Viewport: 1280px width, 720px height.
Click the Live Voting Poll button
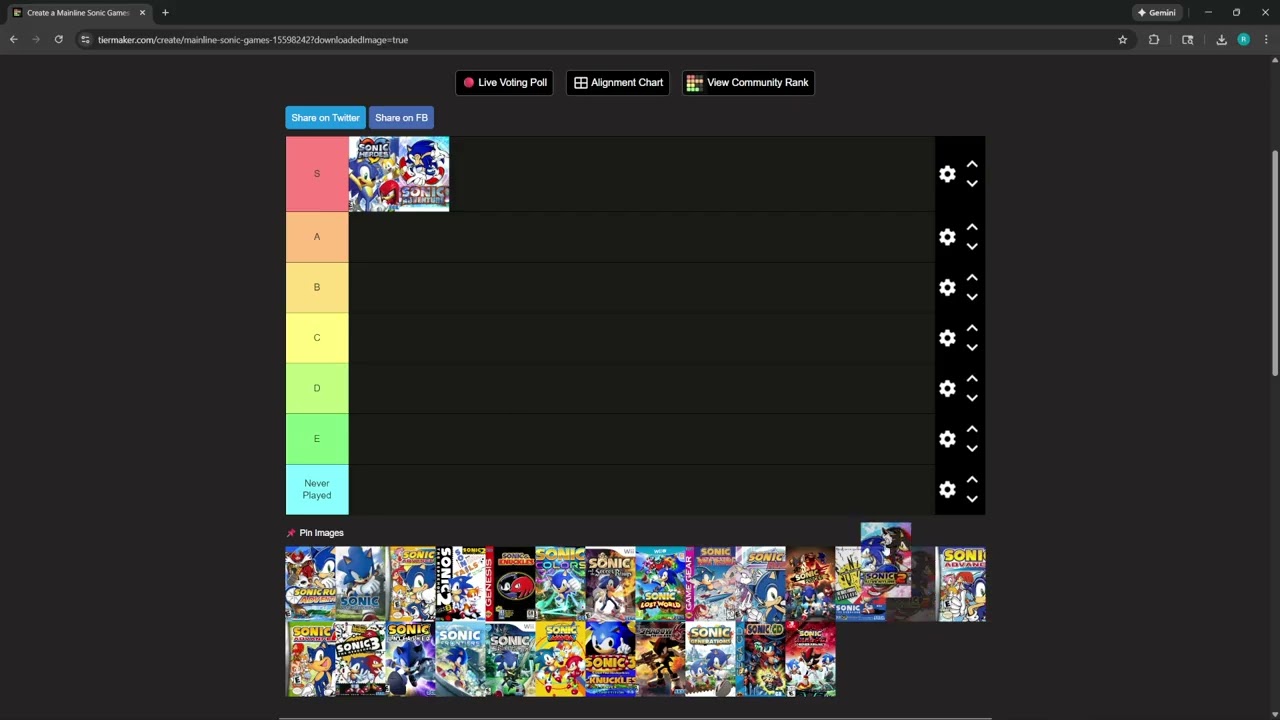(504, 83)
